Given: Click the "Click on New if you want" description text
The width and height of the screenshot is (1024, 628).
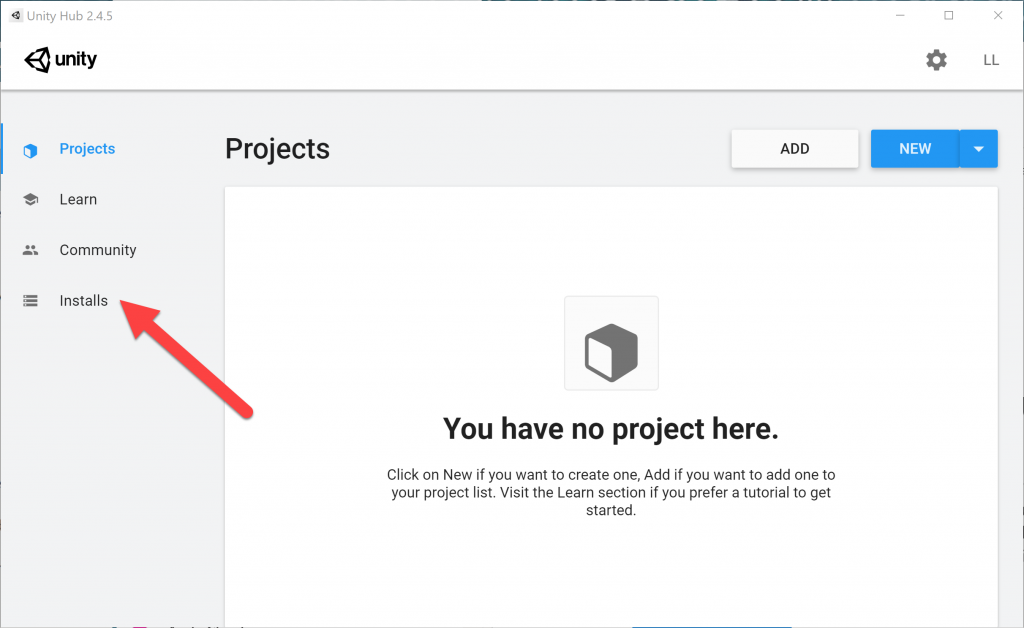Looking at the screenshot, I should point(611,492).
